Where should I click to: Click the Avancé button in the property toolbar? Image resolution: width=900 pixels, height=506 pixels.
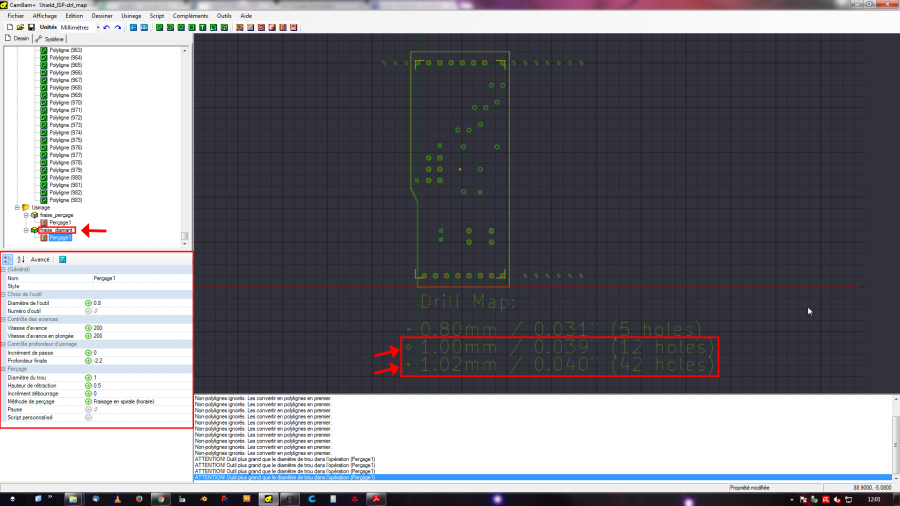40,260
